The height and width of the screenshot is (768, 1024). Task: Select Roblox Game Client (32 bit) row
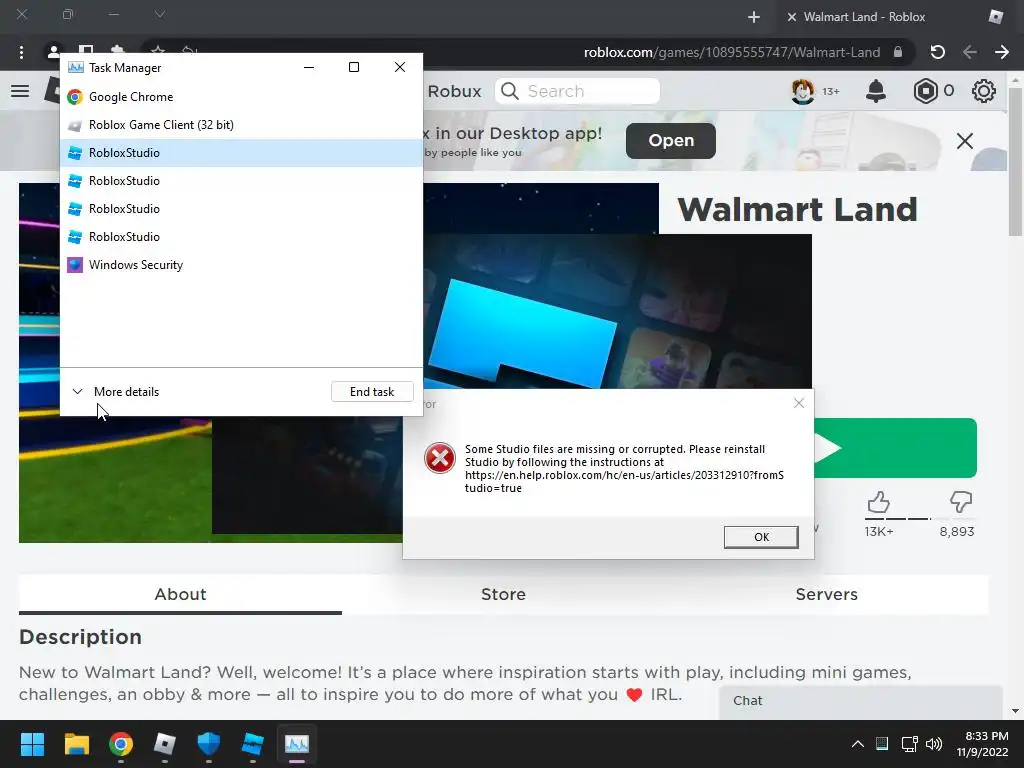click(x=241, y=125)
